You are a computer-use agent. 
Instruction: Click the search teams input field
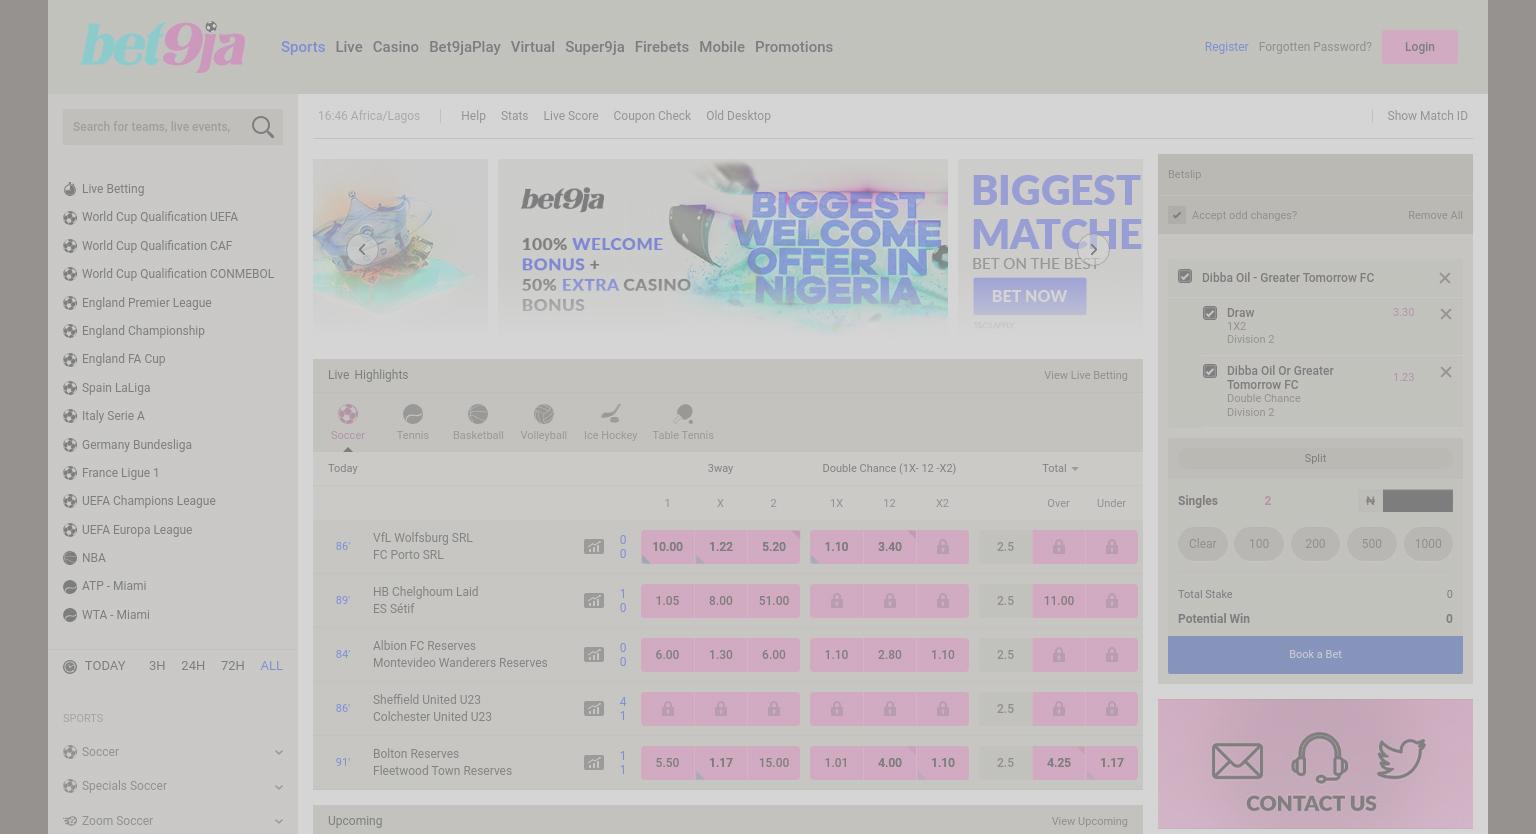(x=152, y=127)
